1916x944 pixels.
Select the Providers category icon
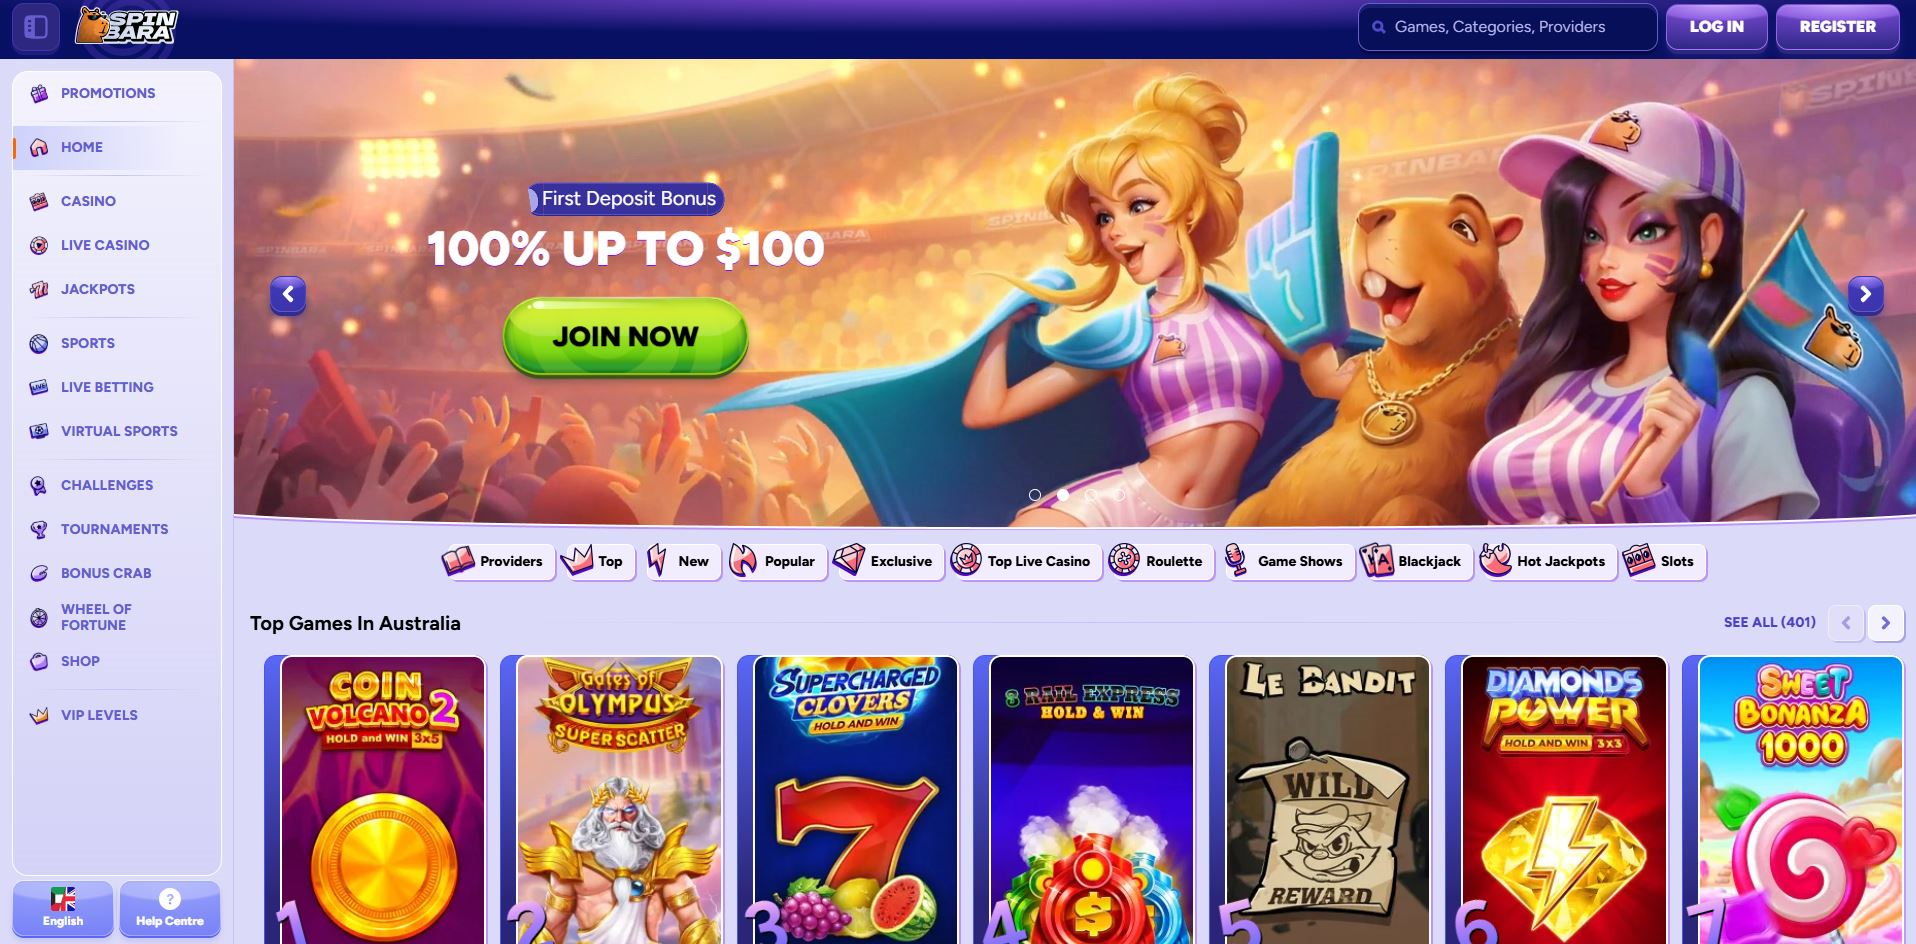pos(458,561)
